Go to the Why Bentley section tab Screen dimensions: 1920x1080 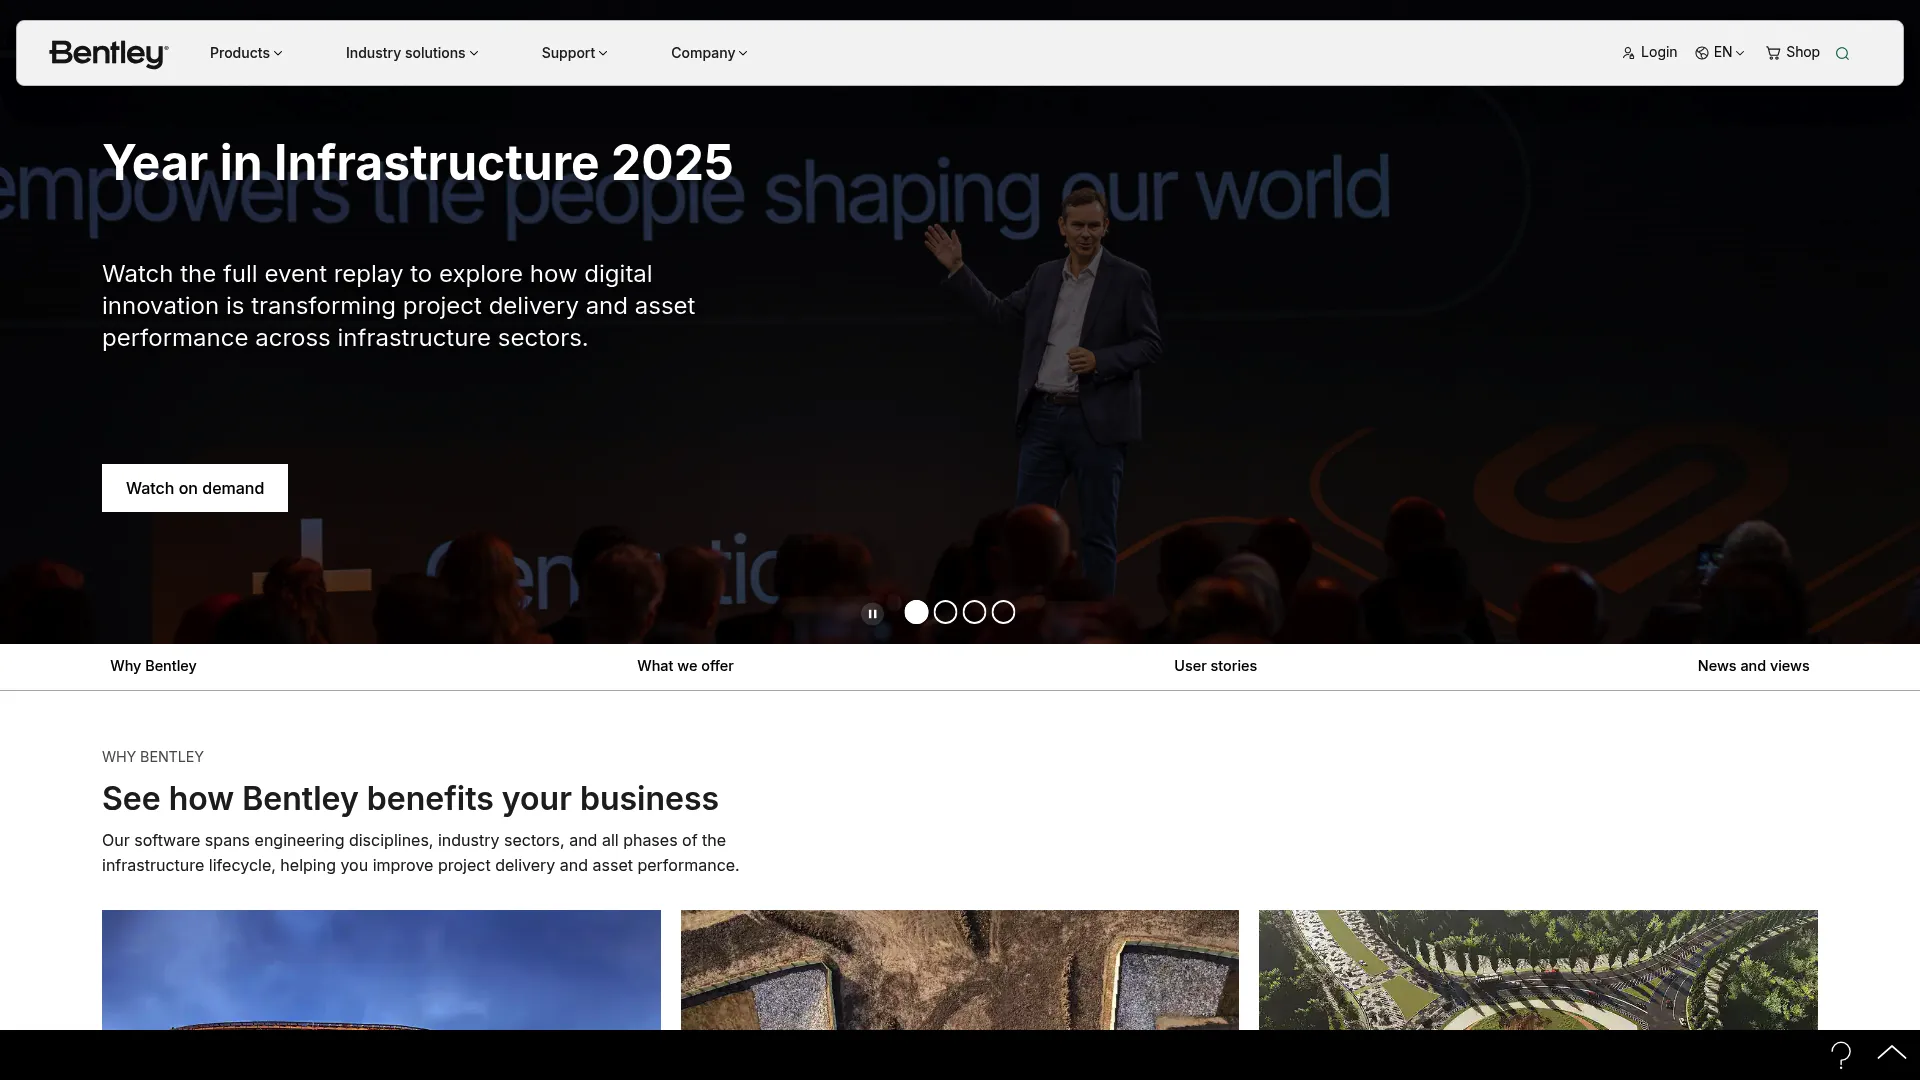point(153,666)
